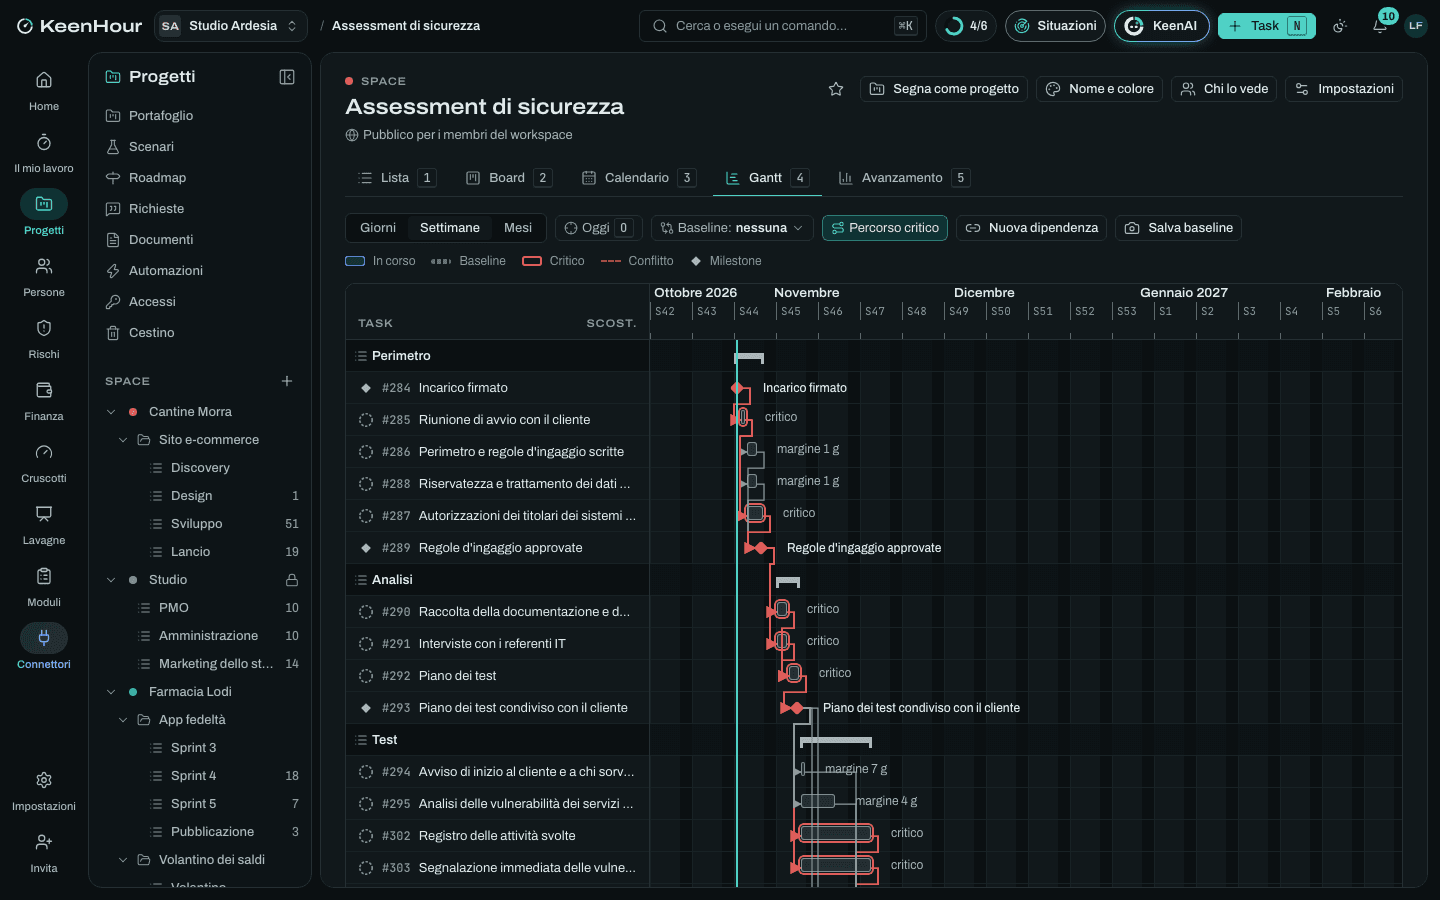The height and width of the screenshot is (900, 1440).
Task: Star the Assessment di sicurezza space
Action: (x=836, y=89)
